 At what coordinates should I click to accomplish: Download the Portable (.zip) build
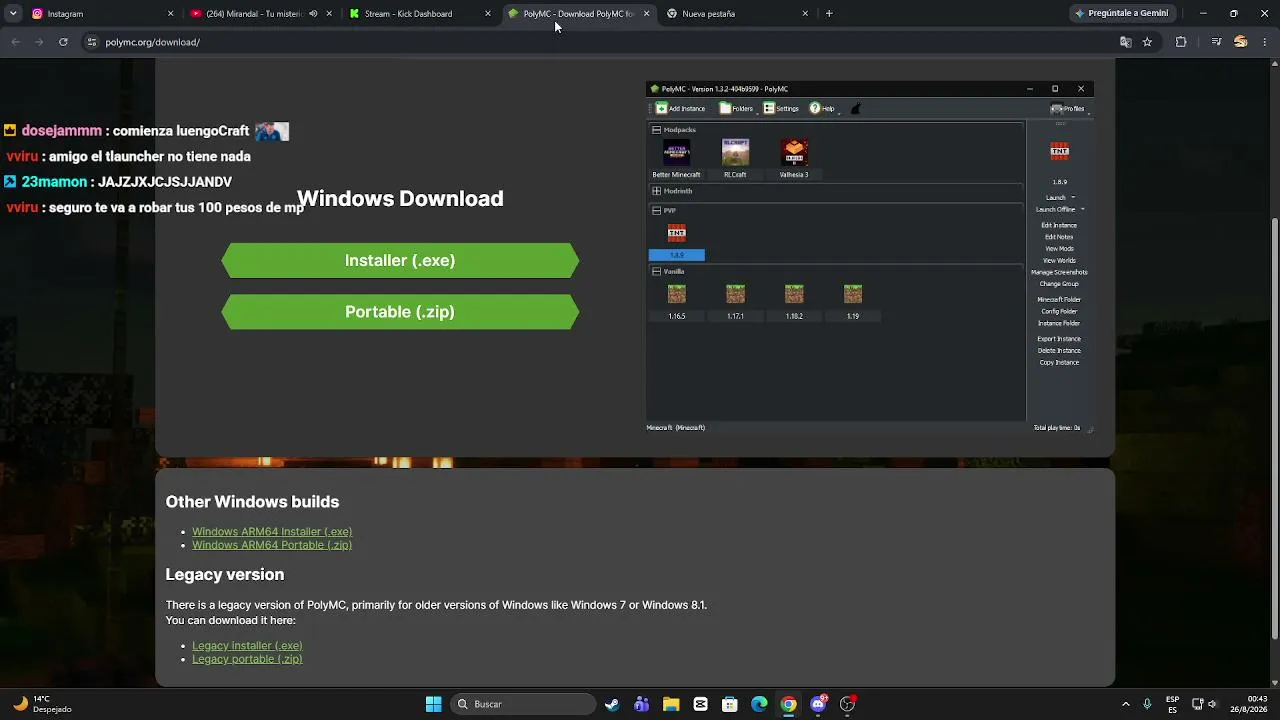click(x=400, y=312)
